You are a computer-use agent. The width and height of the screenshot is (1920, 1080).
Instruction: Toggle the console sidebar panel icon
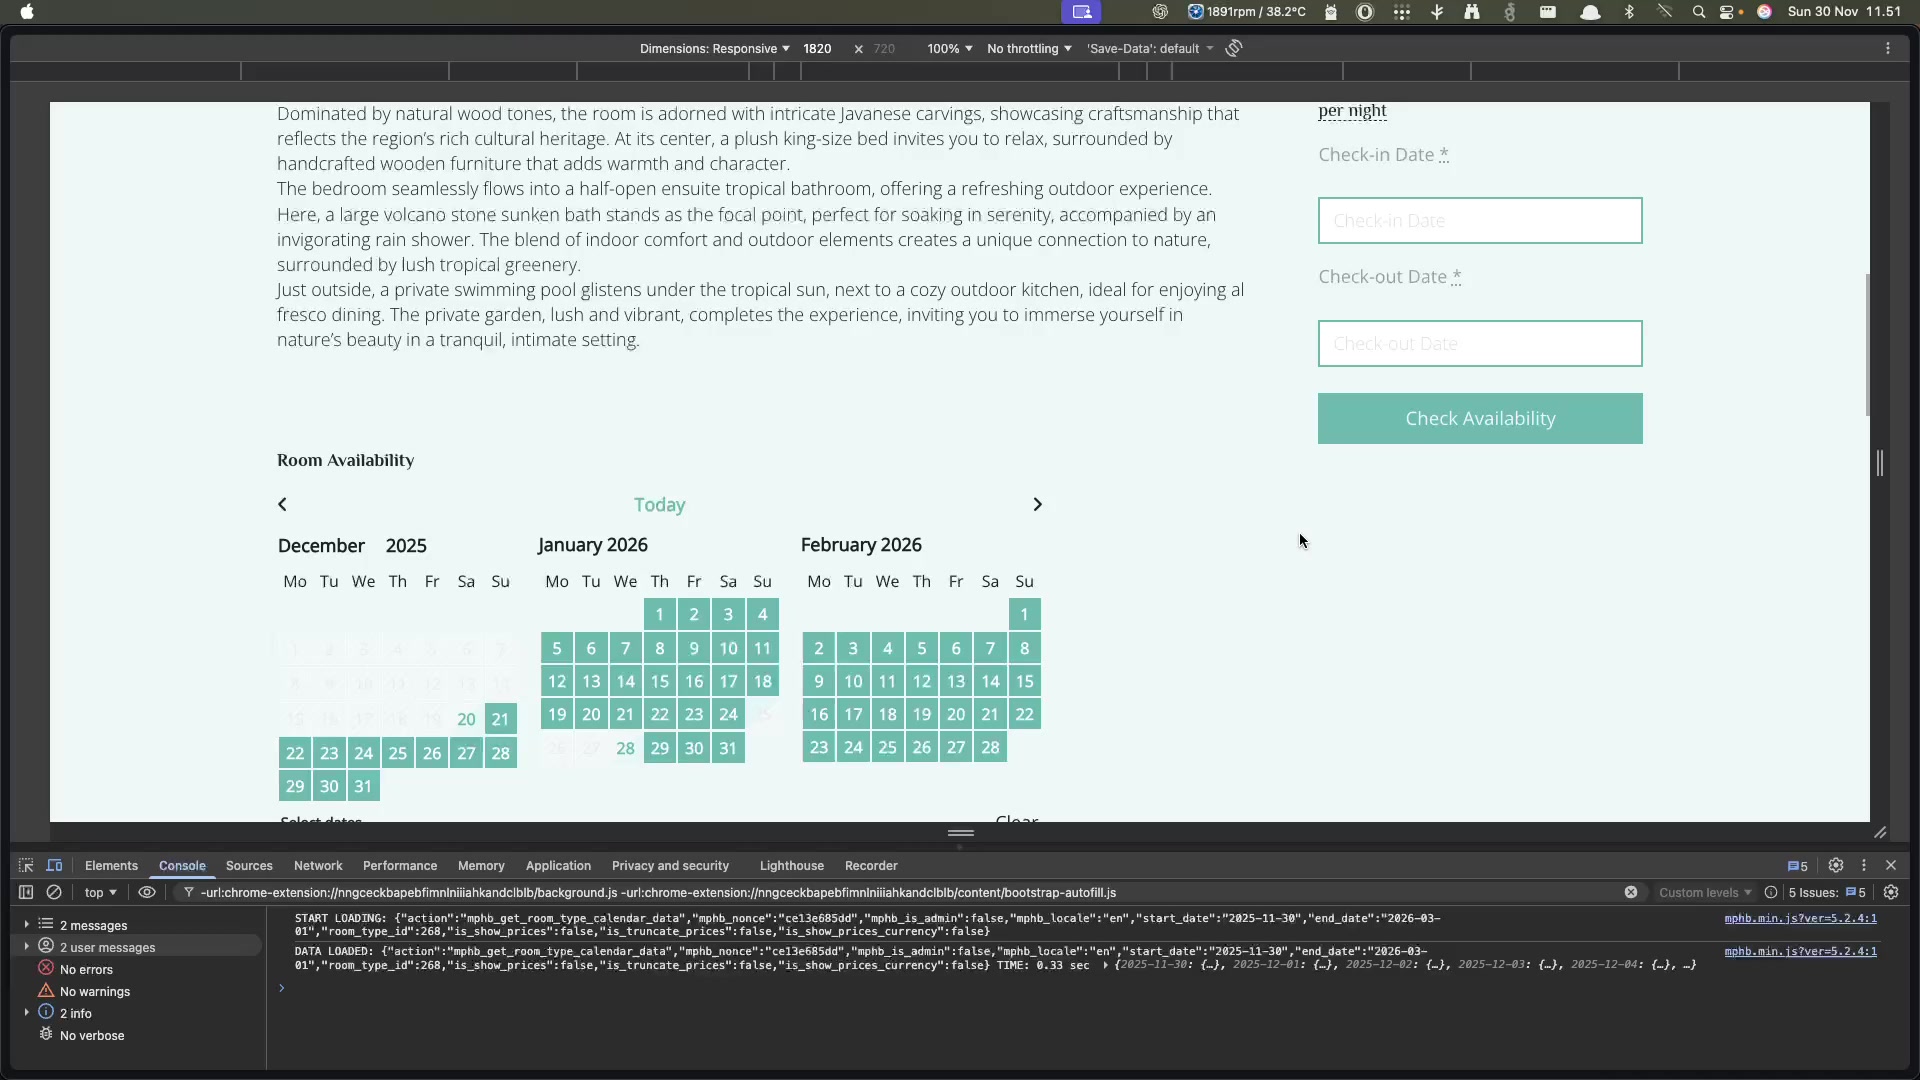[26, 893]
